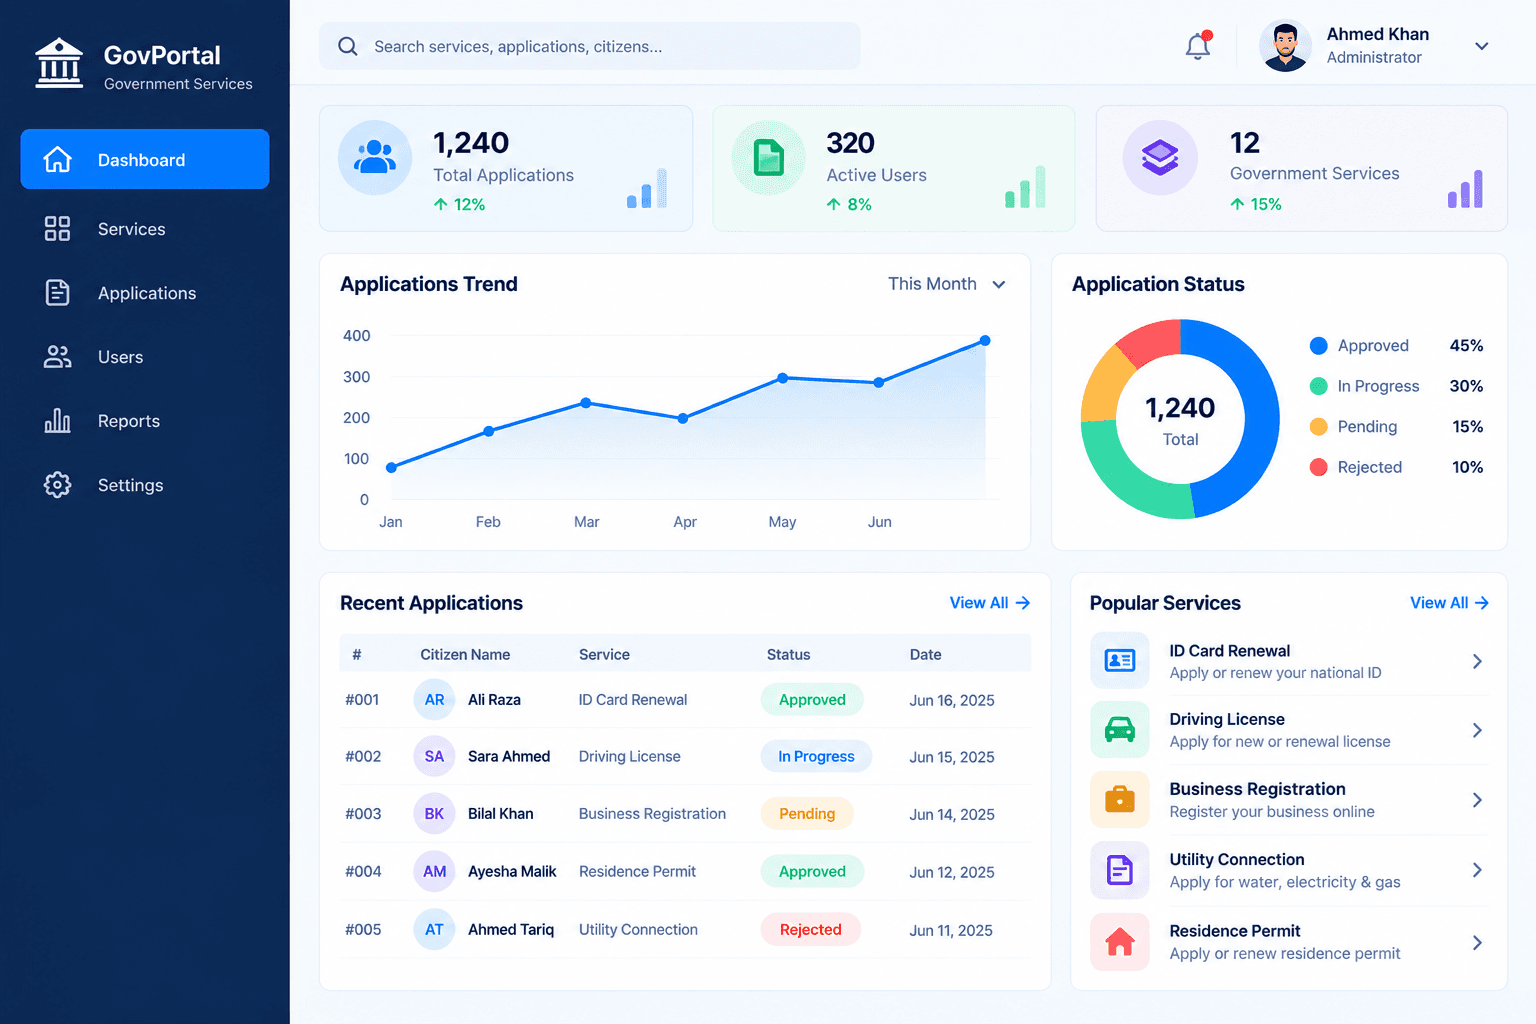The height and width of the screenshot is (1024, 1536).
Task: Click the Citizen Name column header
Action: (465, 655)
